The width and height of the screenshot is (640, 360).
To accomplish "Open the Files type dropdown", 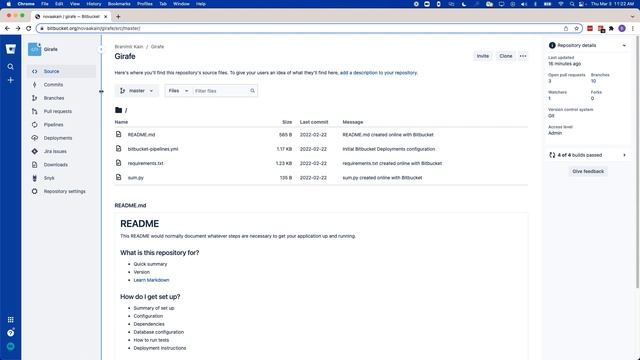I will coord(178,91).
